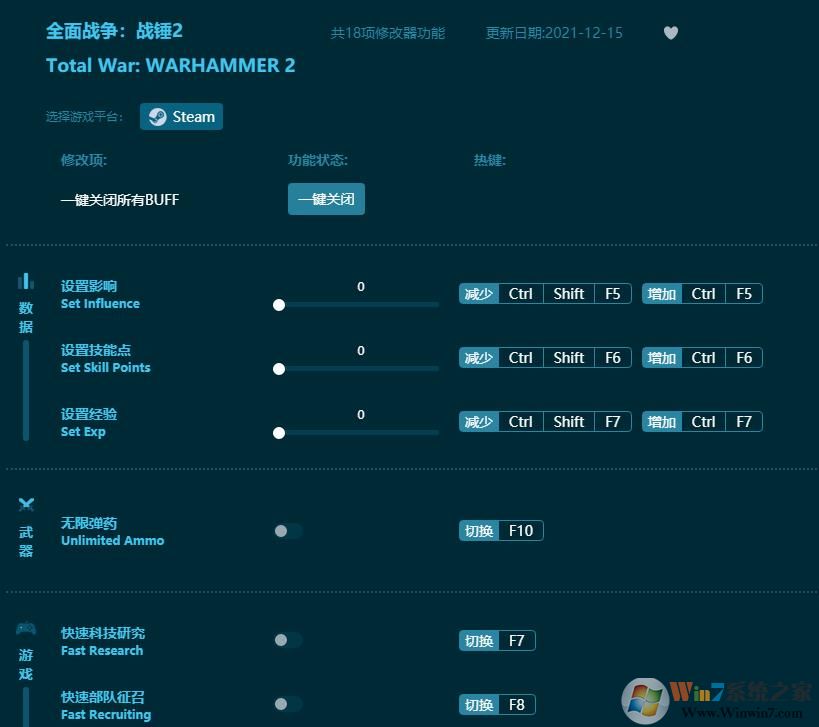Click the 增加 button for Set Influence

[x=661, y=293]
